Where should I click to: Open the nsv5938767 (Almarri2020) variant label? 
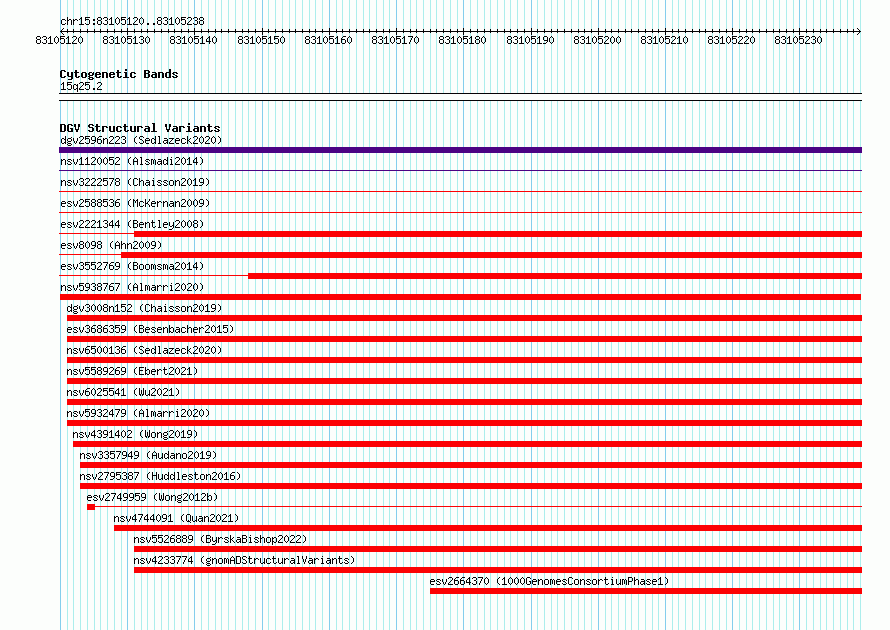point(132,287)
